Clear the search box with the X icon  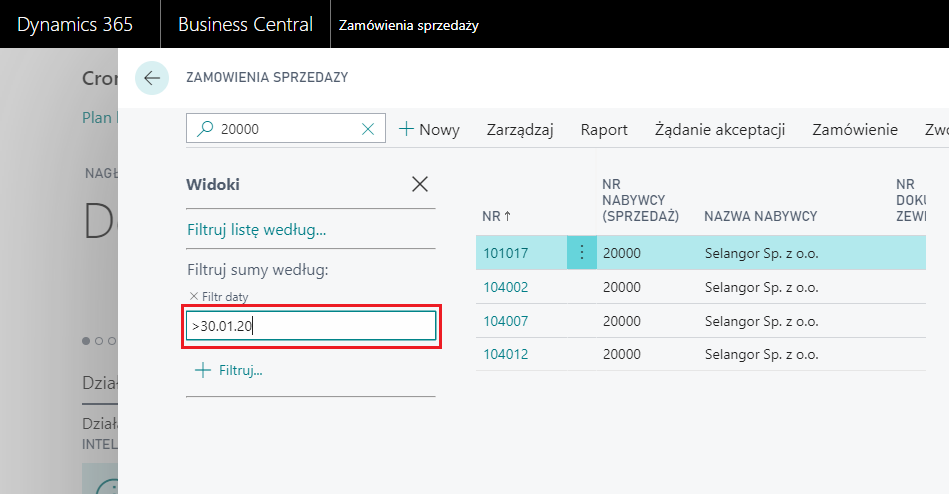tap(368, 129)
